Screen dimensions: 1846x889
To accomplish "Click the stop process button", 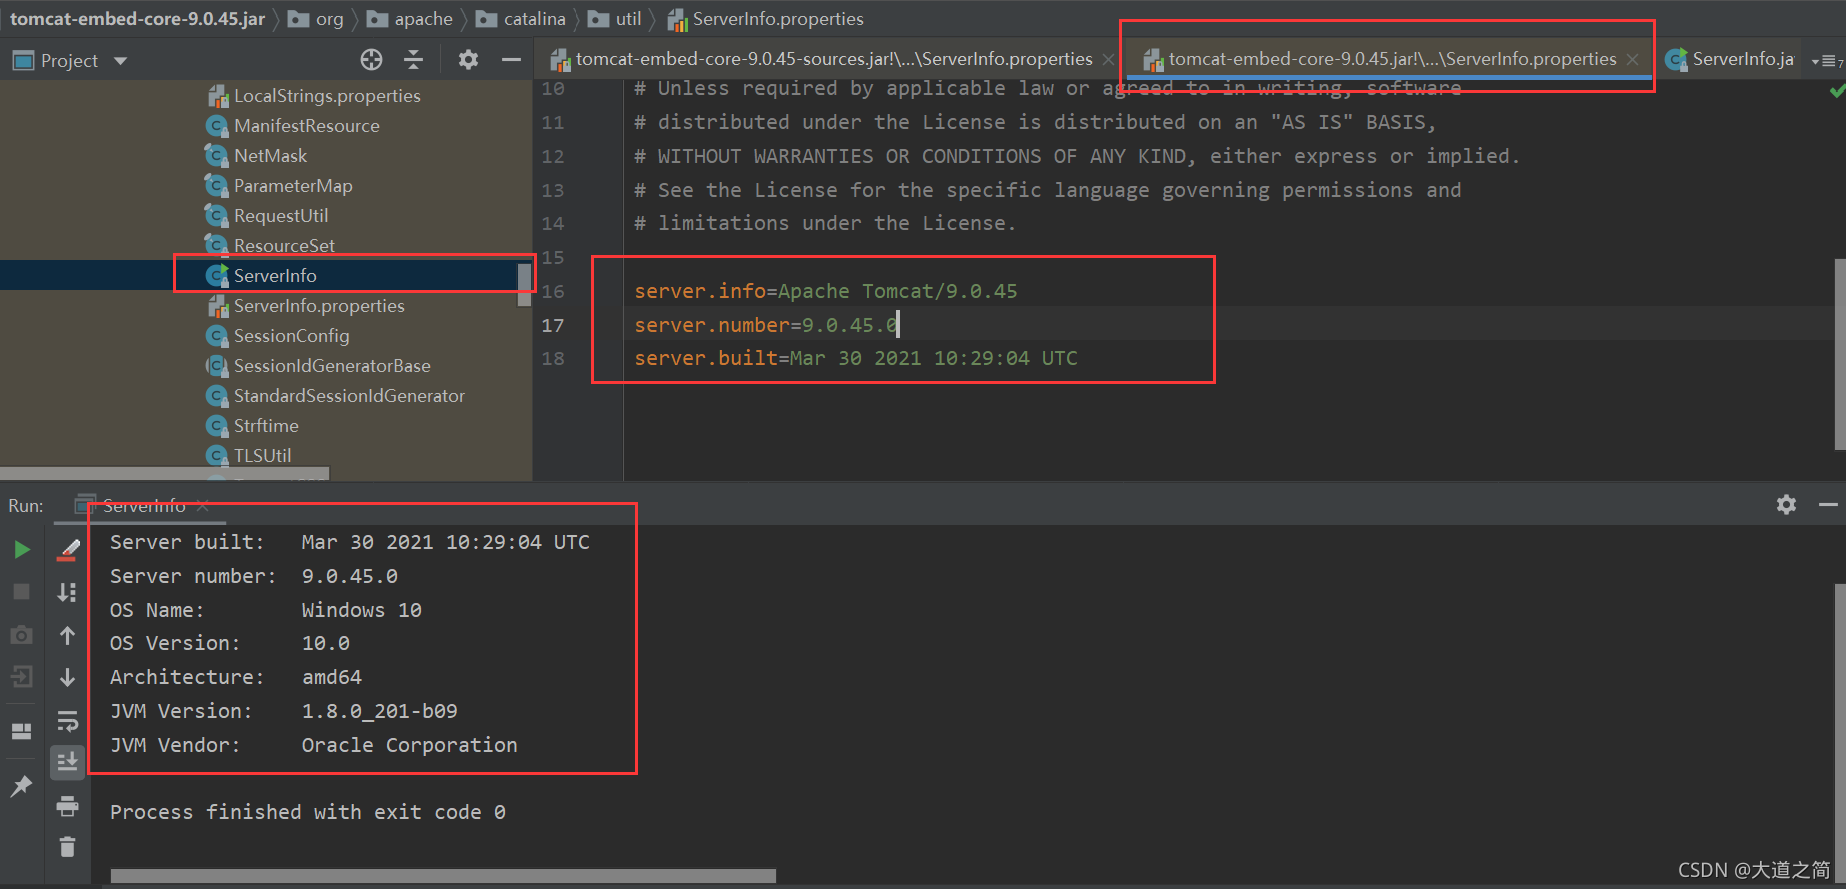I will pyautogui.click(x=21, y=592).
